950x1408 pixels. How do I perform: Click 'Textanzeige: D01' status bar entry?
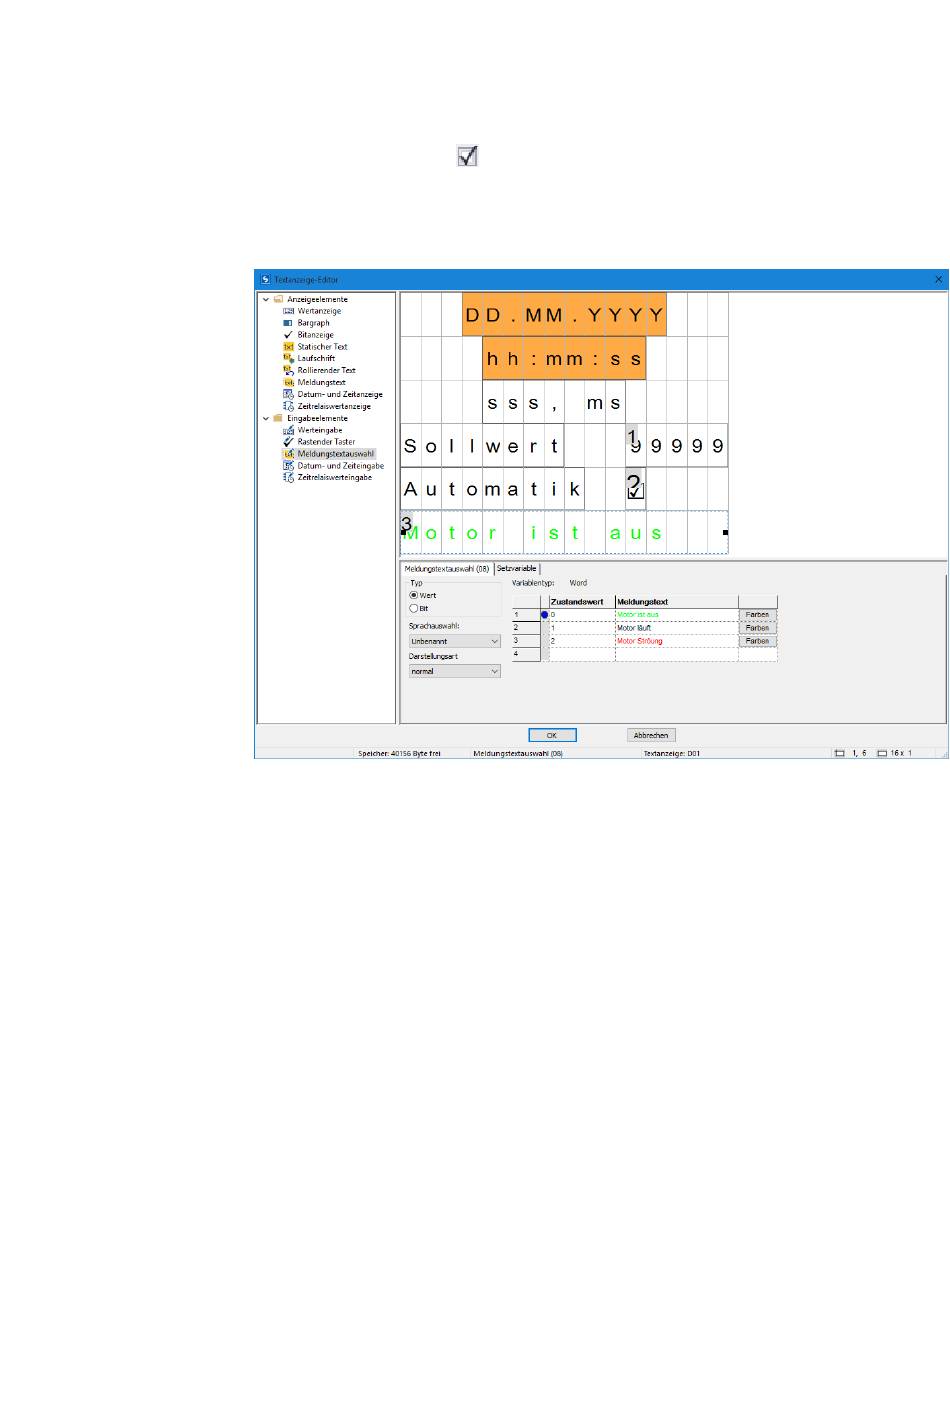pos(671,753)
